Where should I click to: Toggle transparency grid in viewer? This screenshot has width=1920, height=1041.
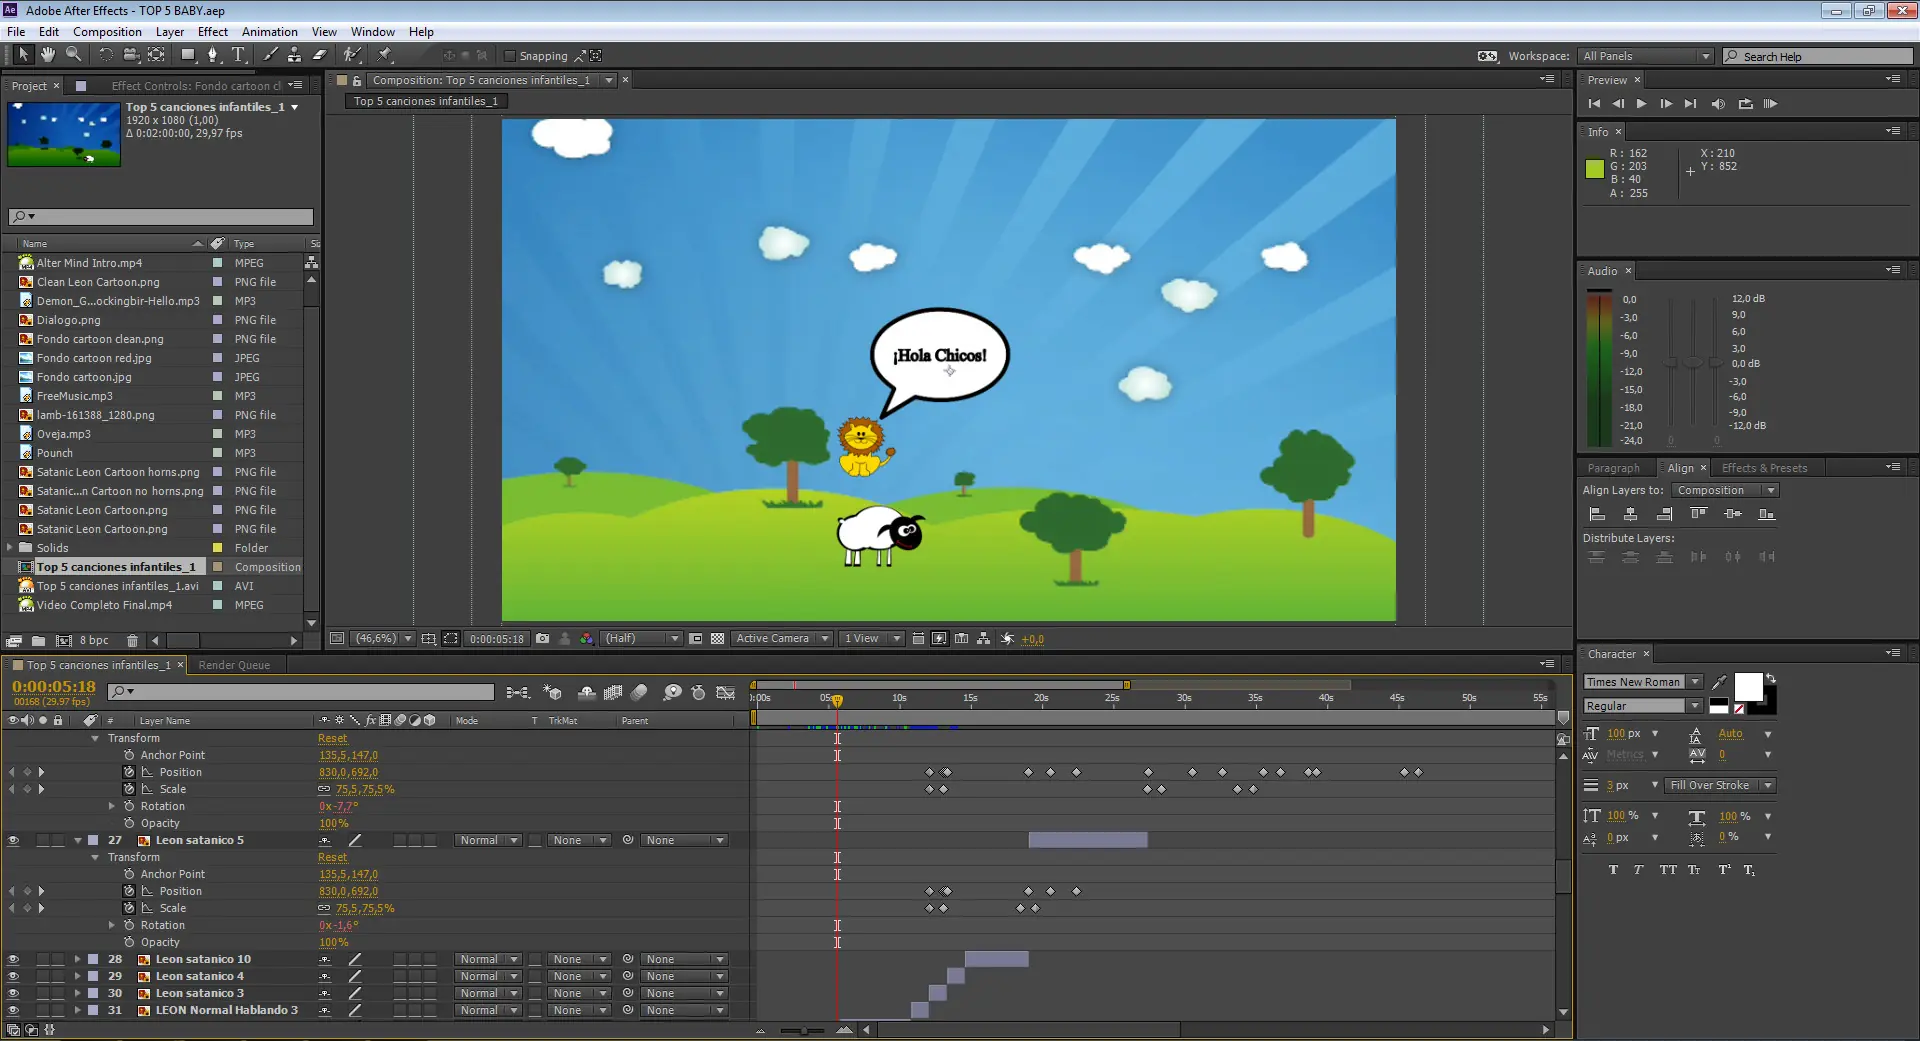point(717,639)
